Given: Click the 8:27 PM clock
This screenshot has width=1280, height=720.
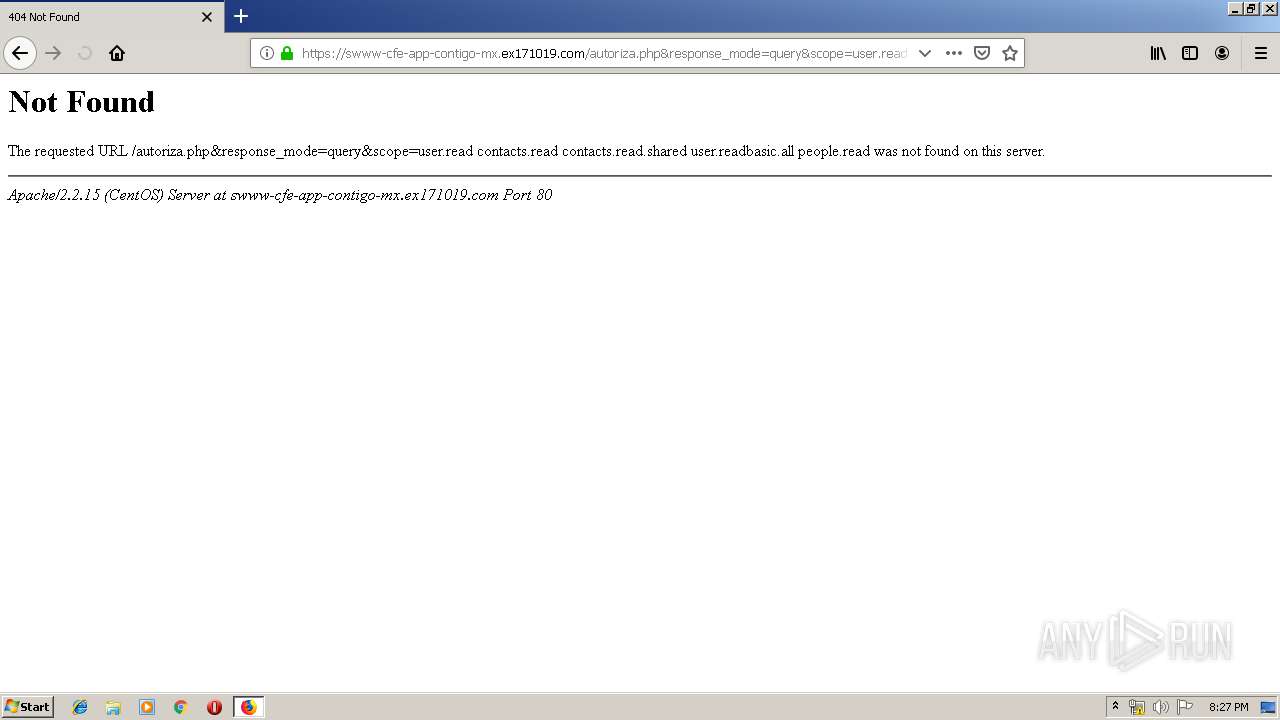Looking at the screenshot, I should click(1228, 707).
